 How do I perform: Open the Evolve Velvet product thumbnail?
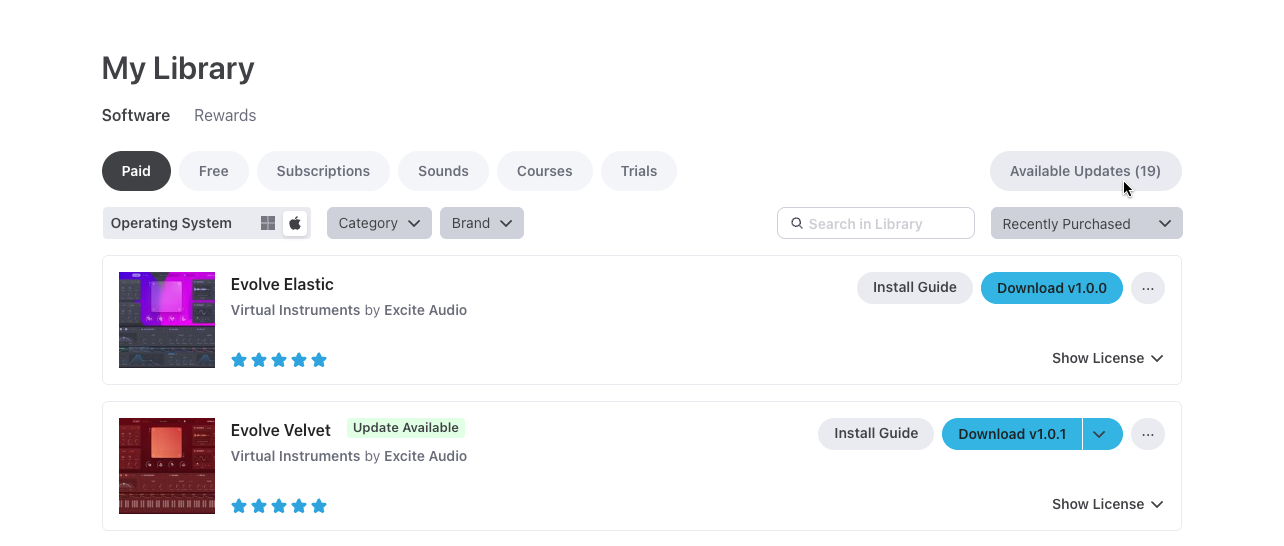click(x=167, y=466)
